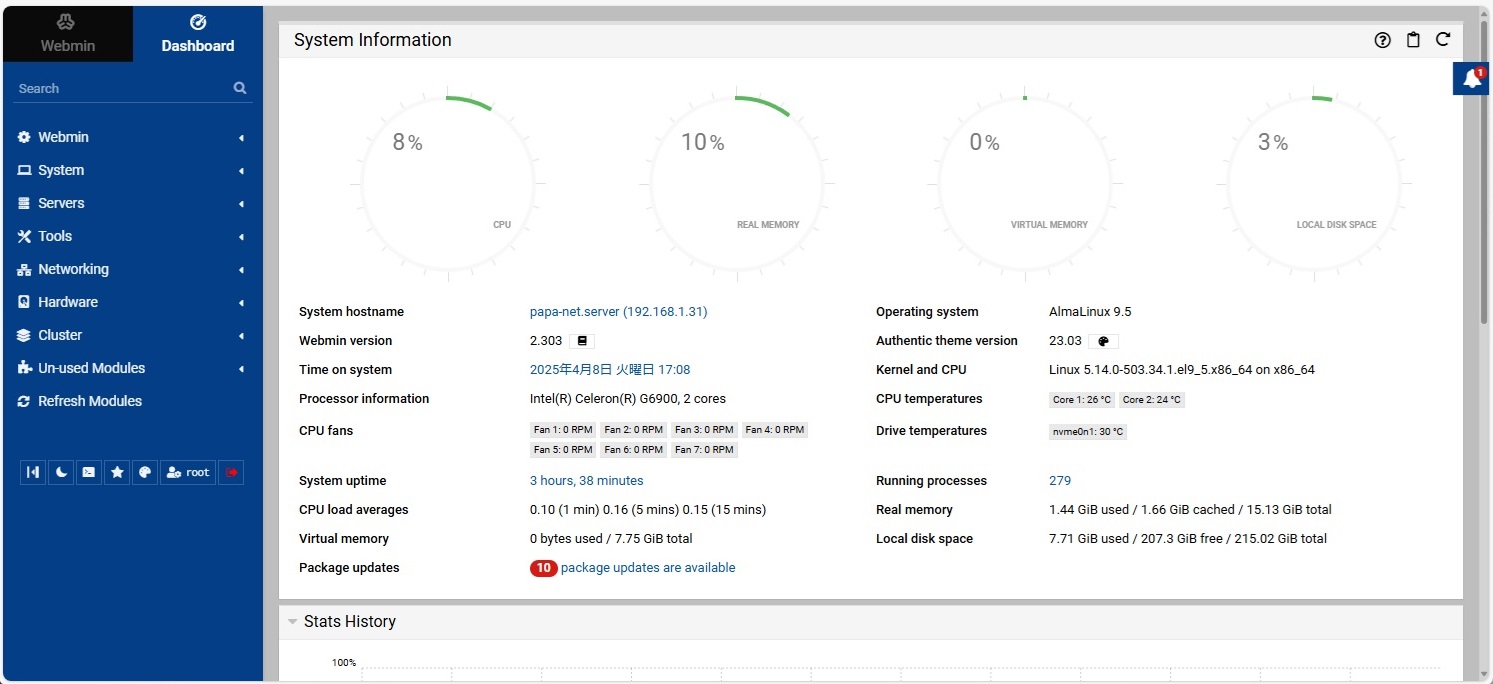Click the Fan 1: 0 RPM tag
This screenshot has height=684, width=1493.
point(563,430)
